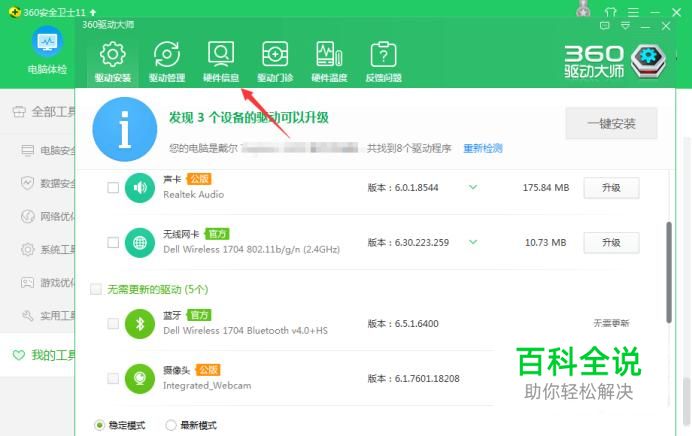Open the skin shirt icon in title bar

pyautogui.click(x=611, y=12)
